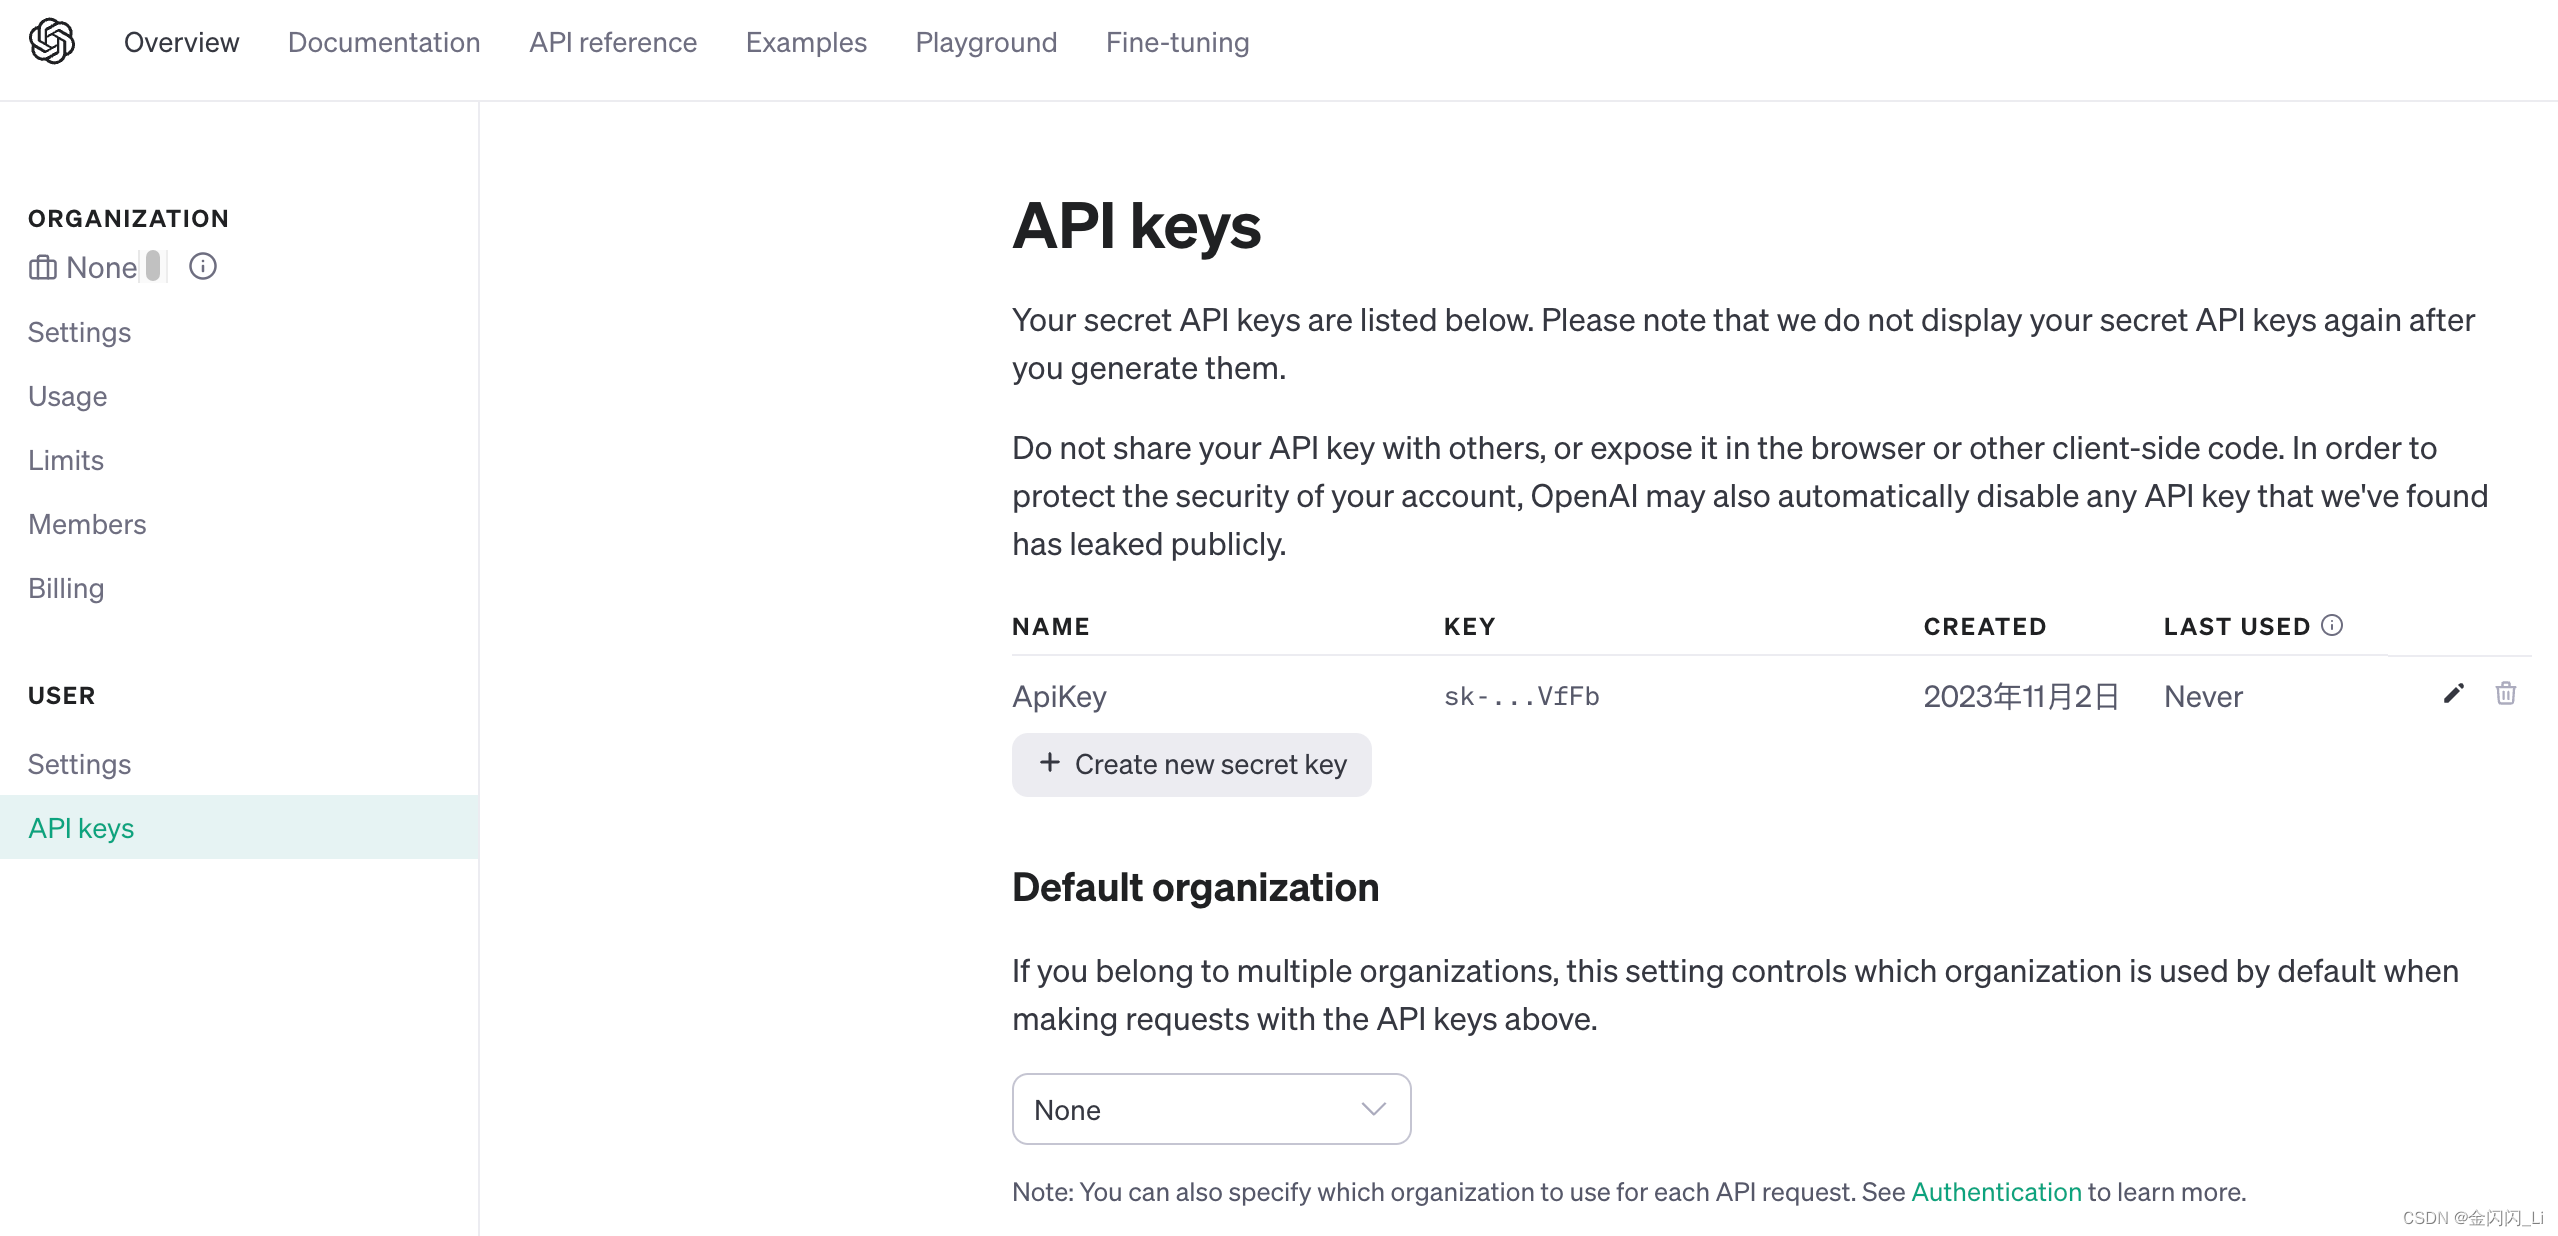Click the OpenAI logo icon
2558x1236 pixels.
pos(52,42)
